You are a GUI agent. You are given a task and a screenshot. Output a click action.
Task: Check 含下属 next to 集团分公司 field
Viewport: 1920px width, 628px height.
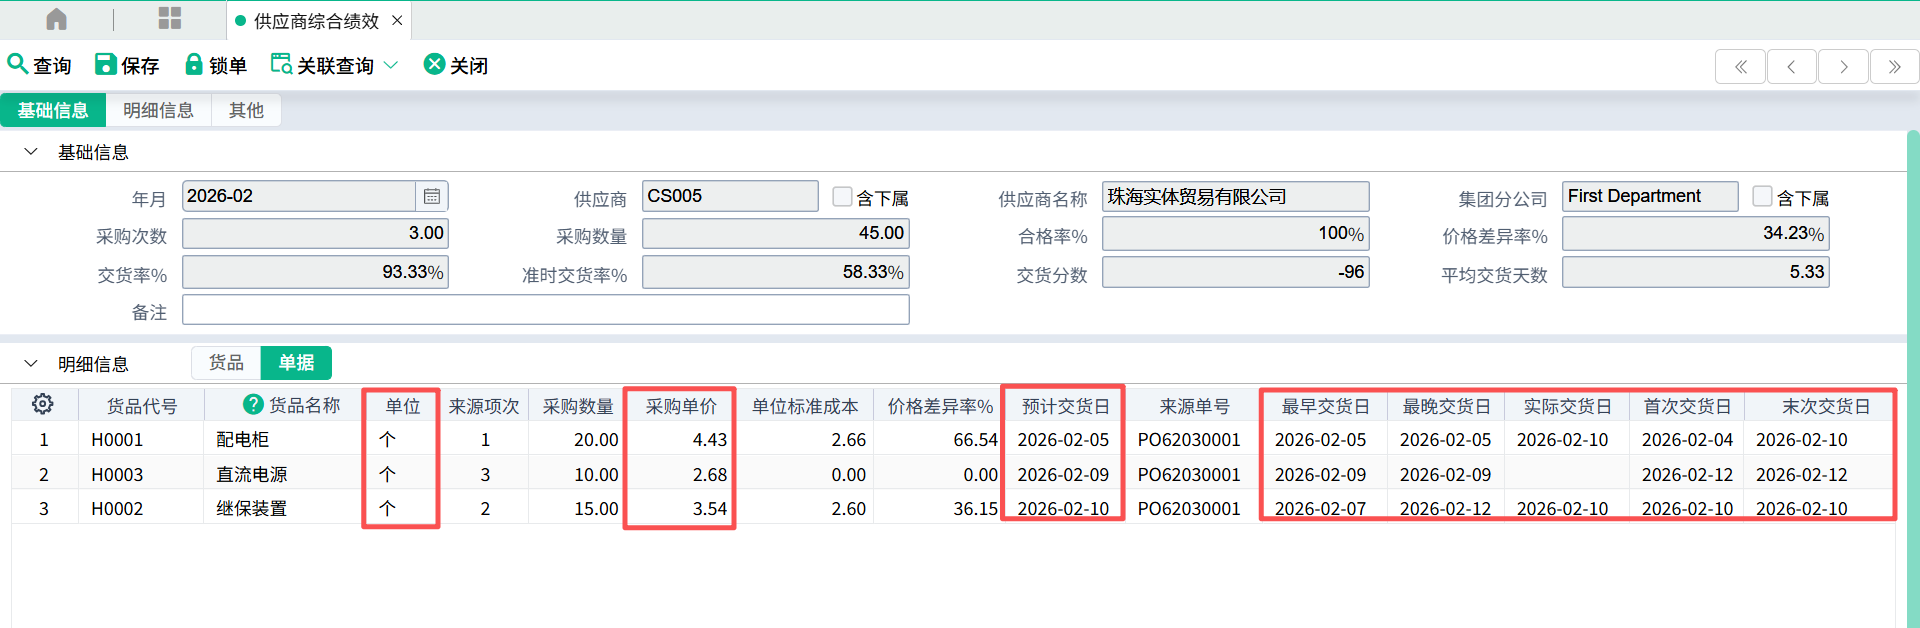pos(1762,196)
